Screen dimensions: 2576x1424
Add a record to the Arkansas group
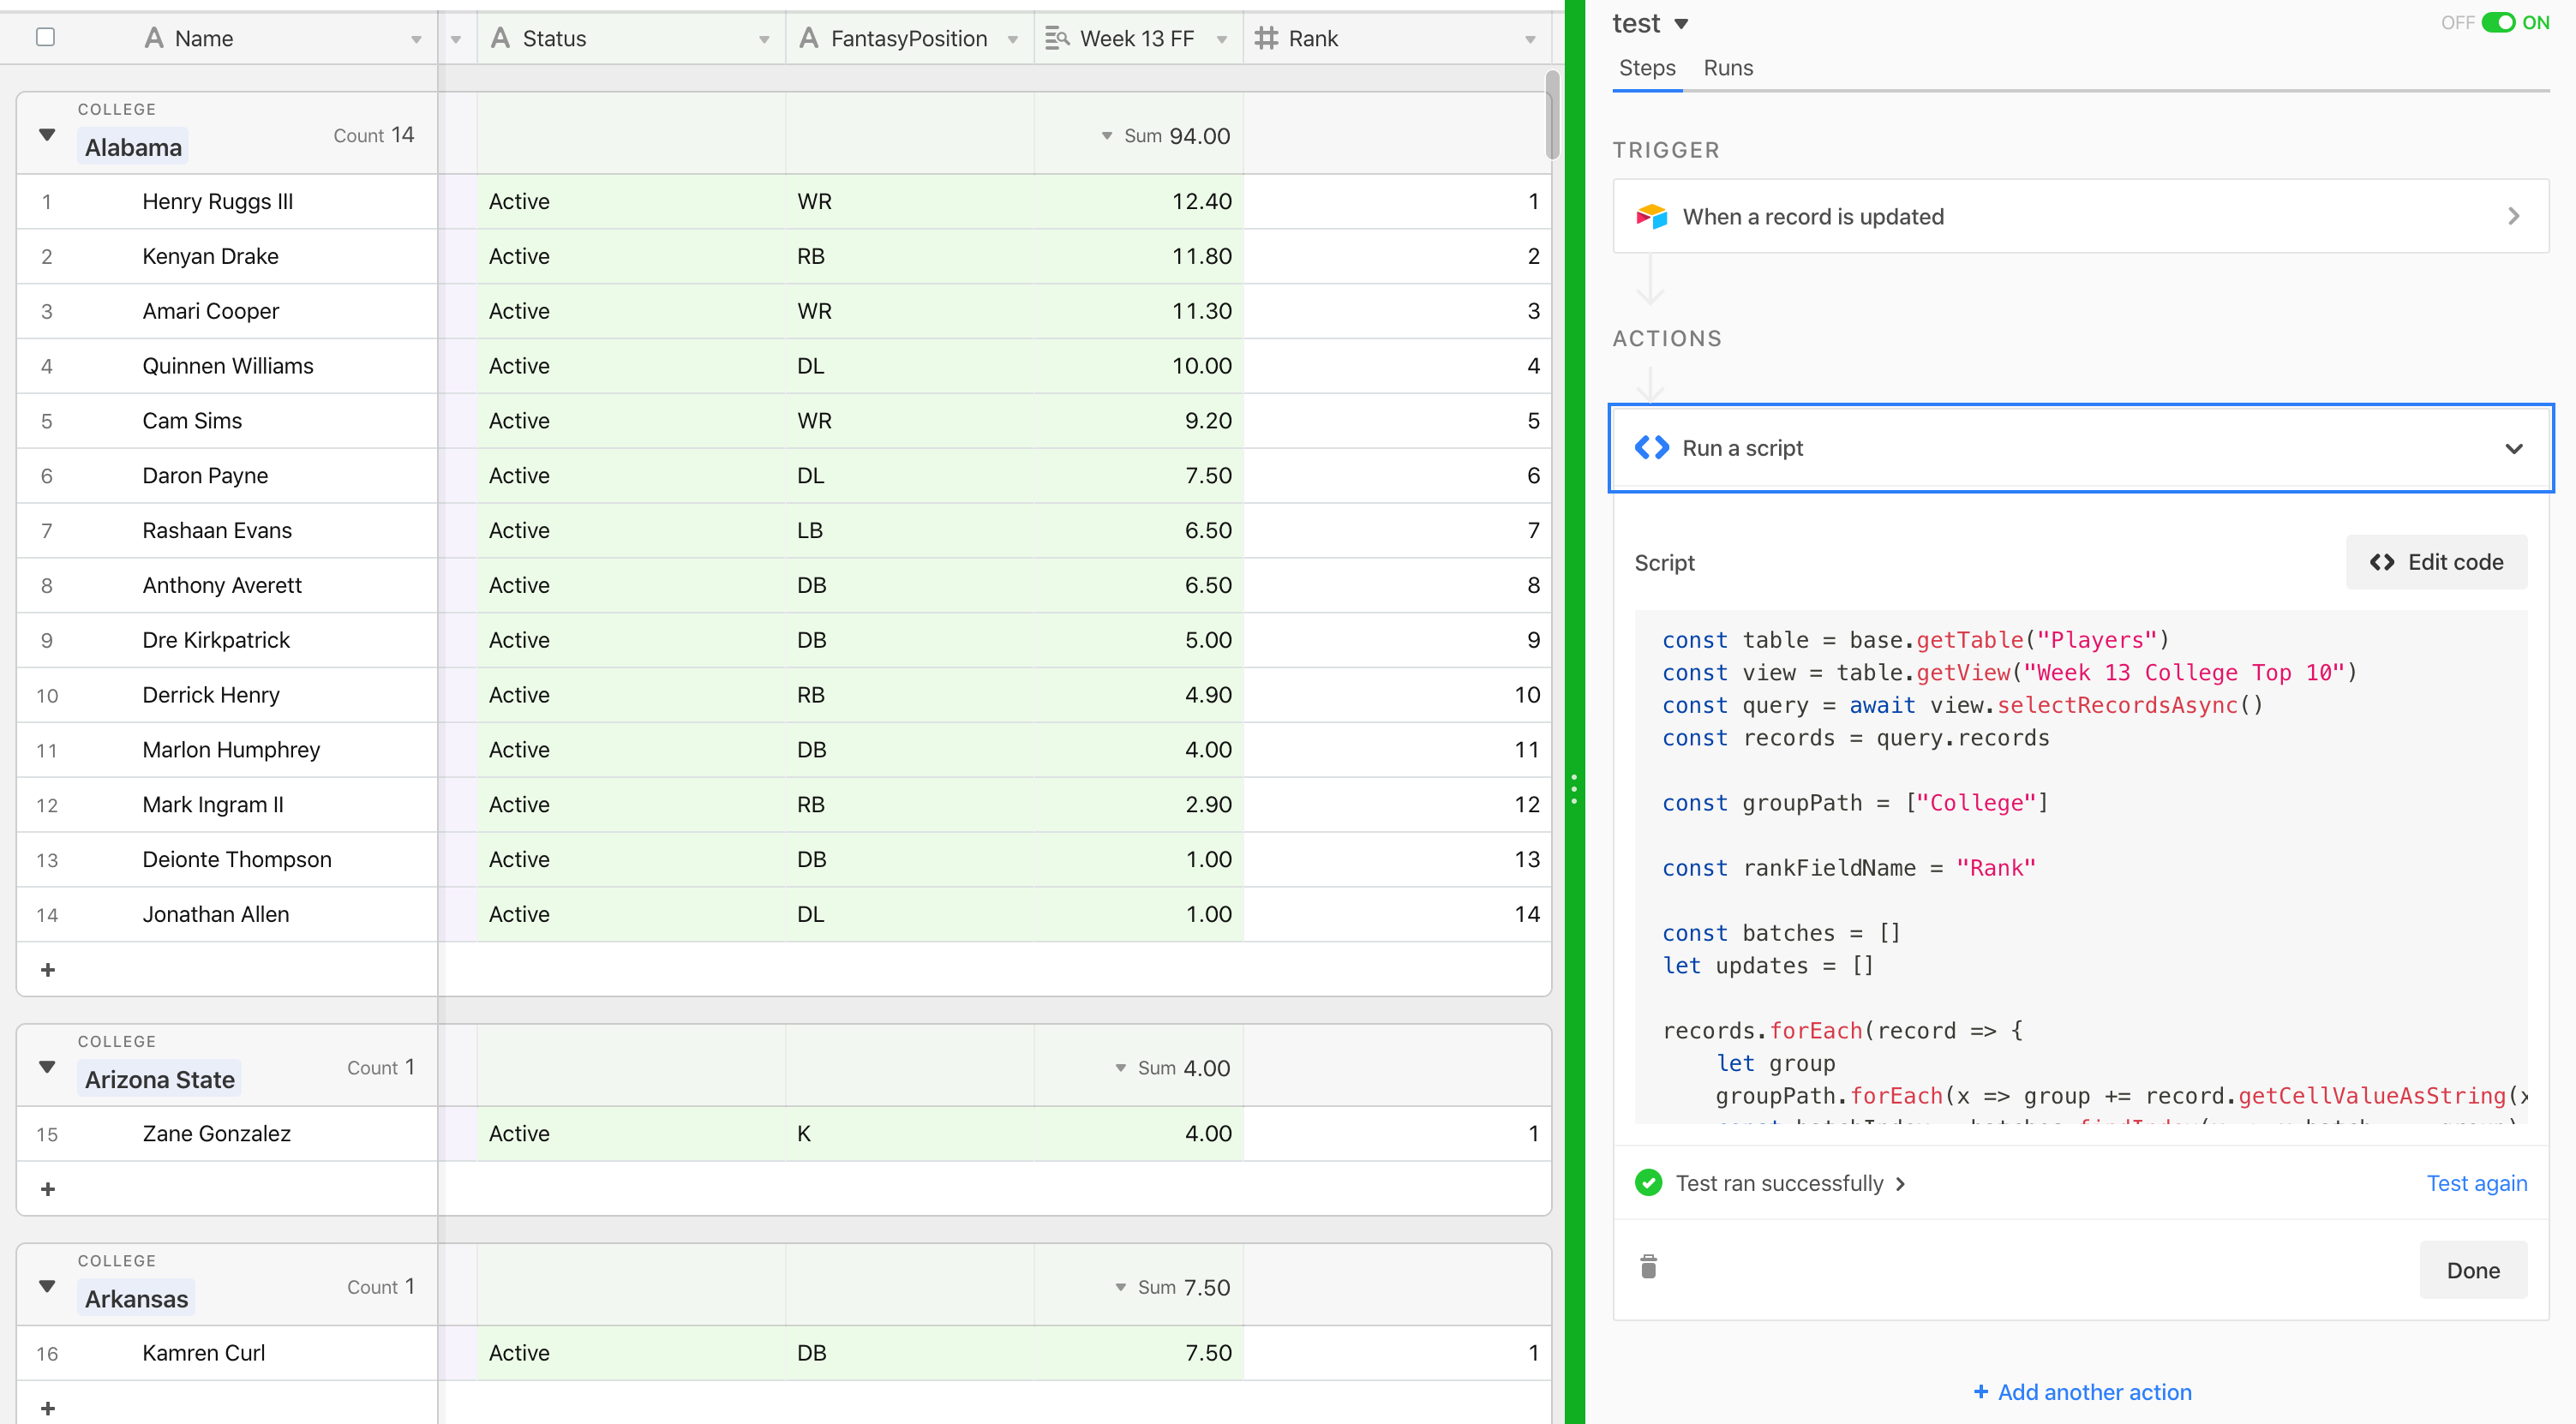pyautogui.click(x=47, y=1408)
